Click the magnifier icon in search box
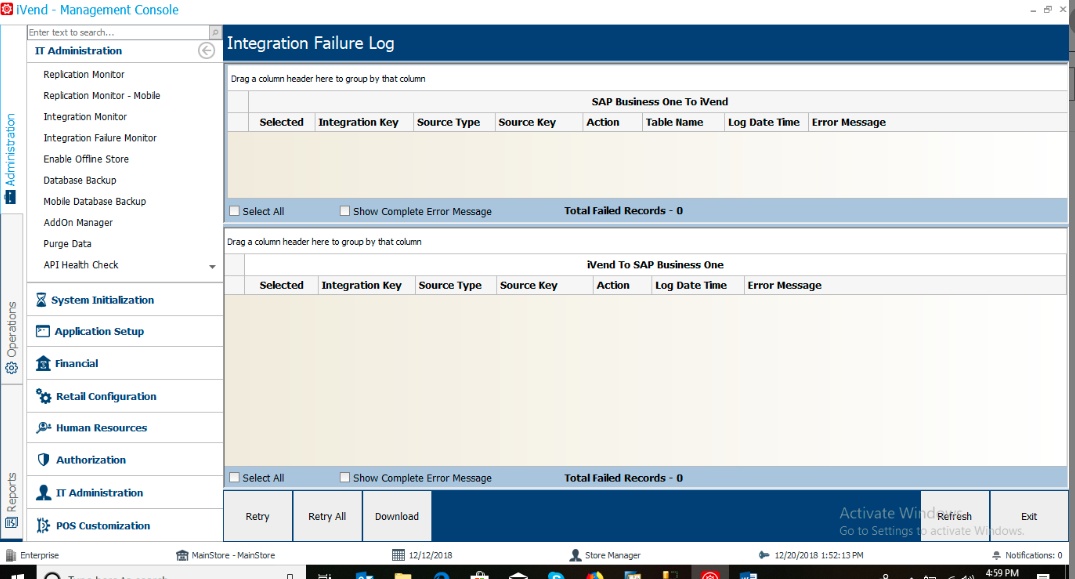This screenshot has width=1075, height=579. 215,32
